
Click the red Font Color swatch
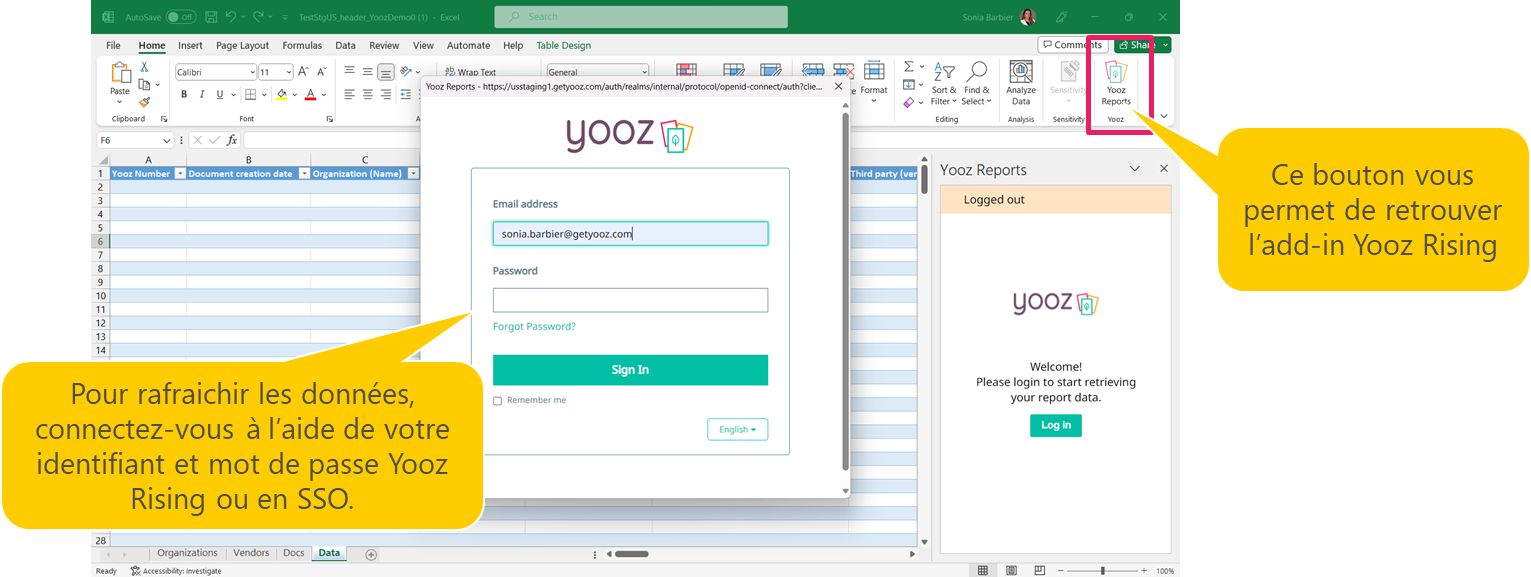[310, 94]
